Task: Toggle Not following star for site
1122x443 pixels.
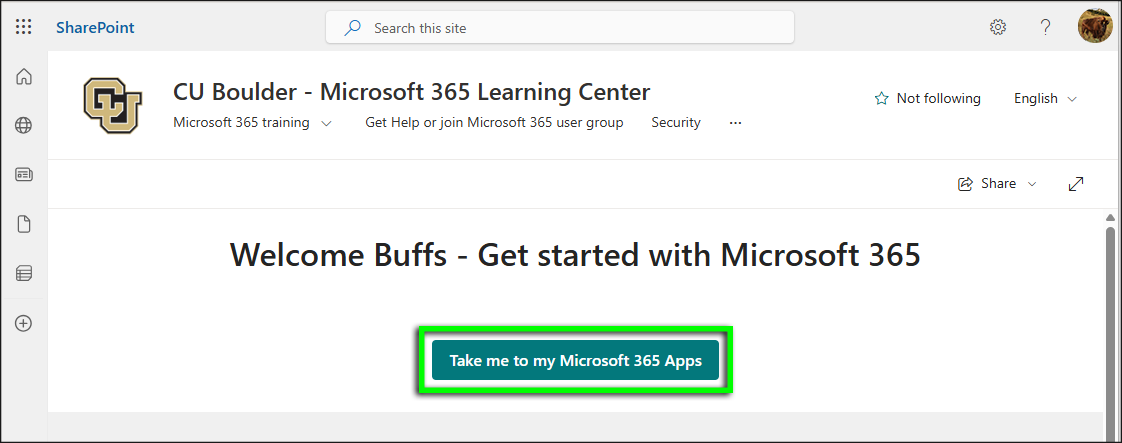Action: [927, 98]
